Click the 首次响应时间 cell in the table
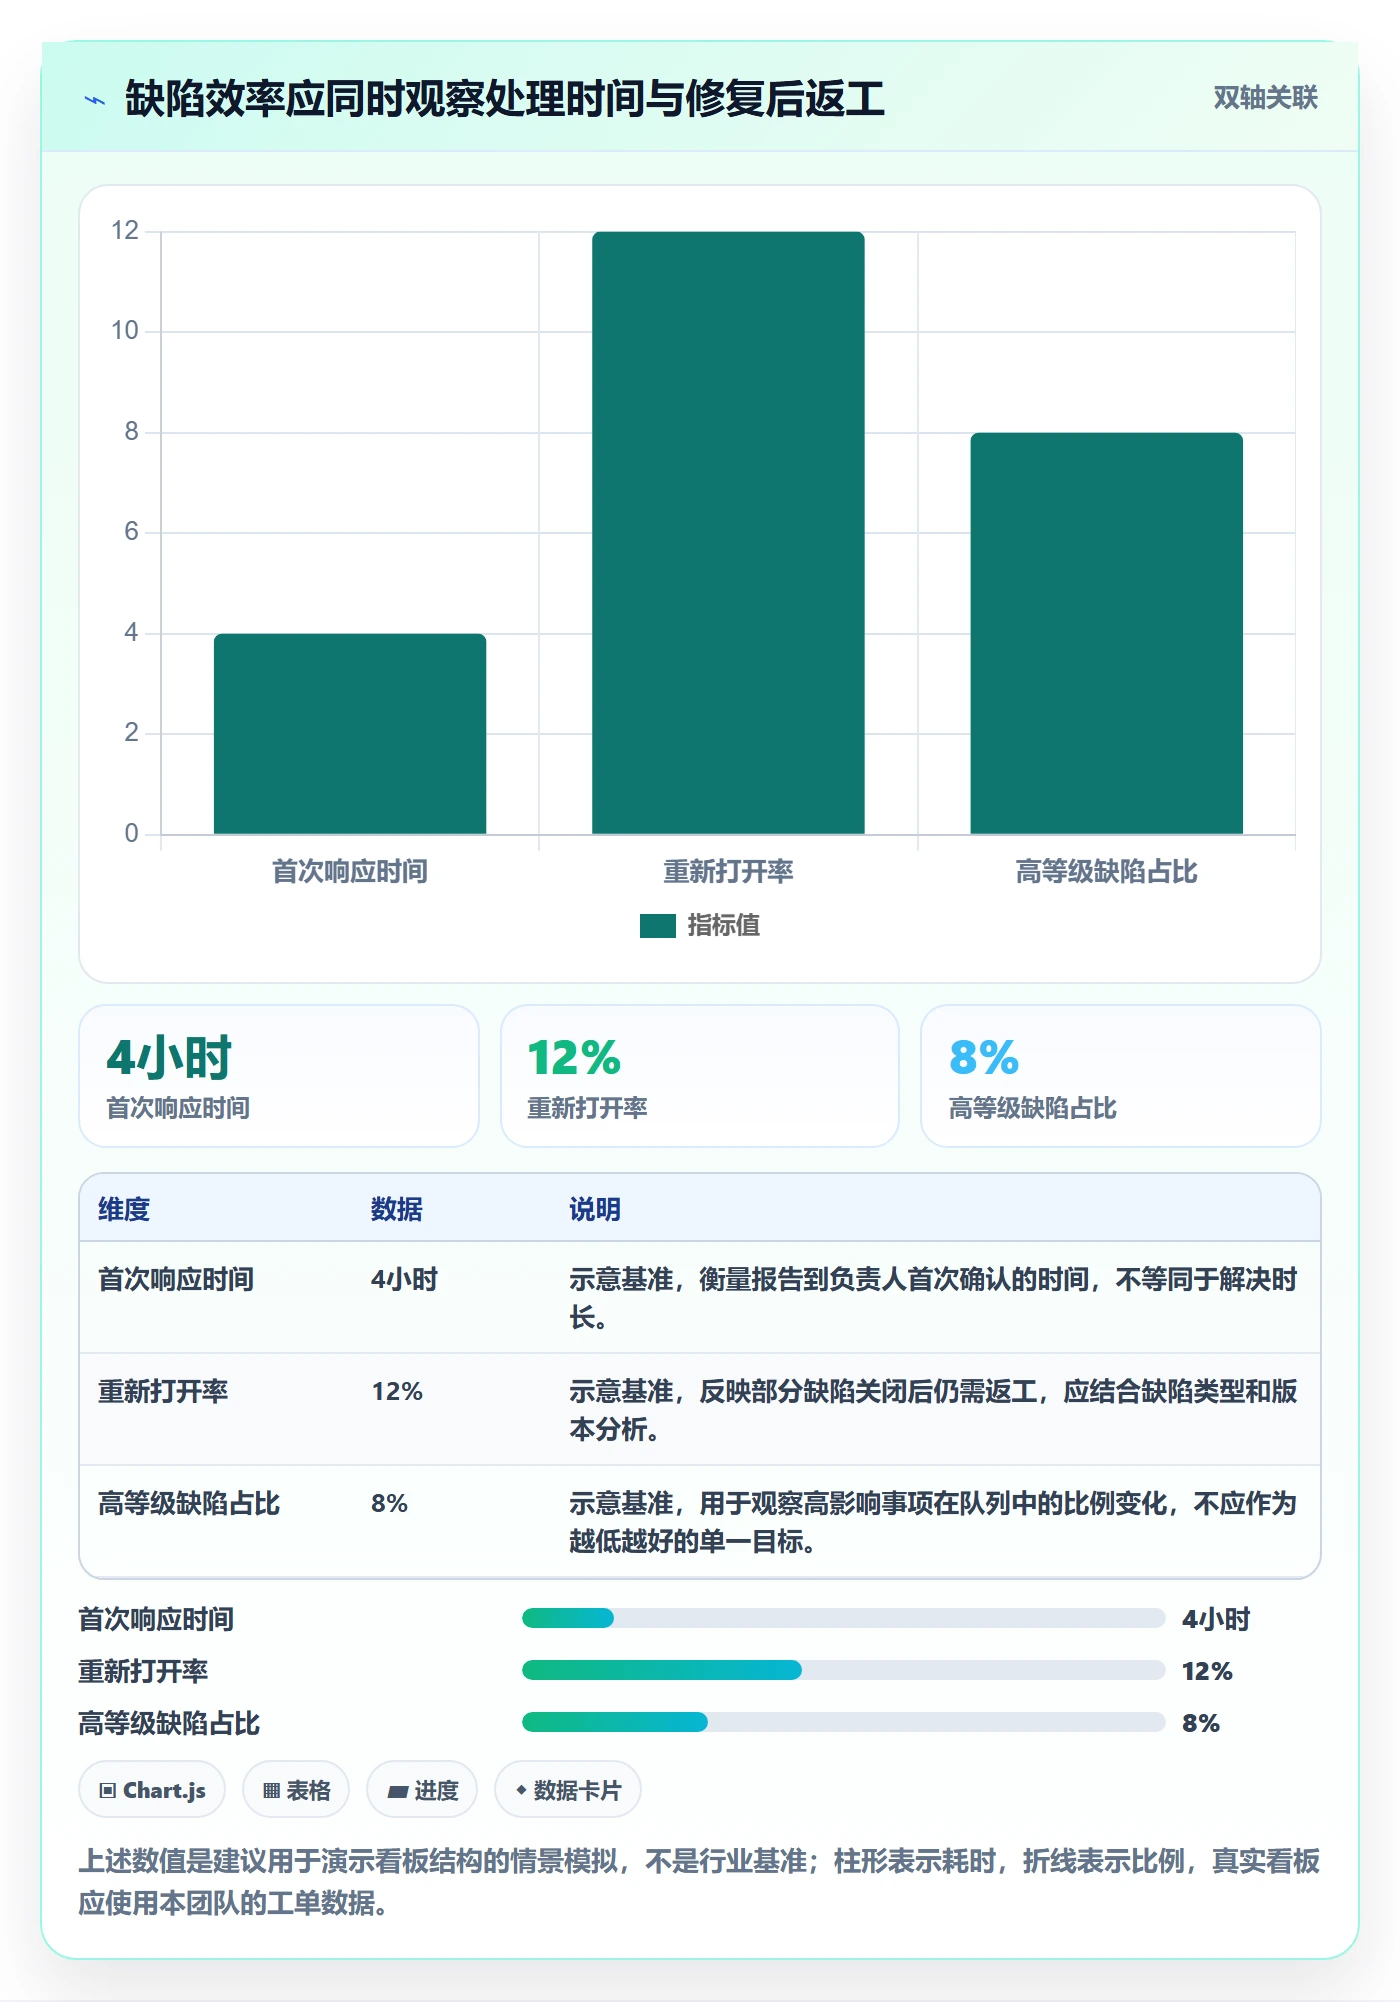Image resolution: width=1400 pixels, height=2002 pixels. tap(176, 1279)
